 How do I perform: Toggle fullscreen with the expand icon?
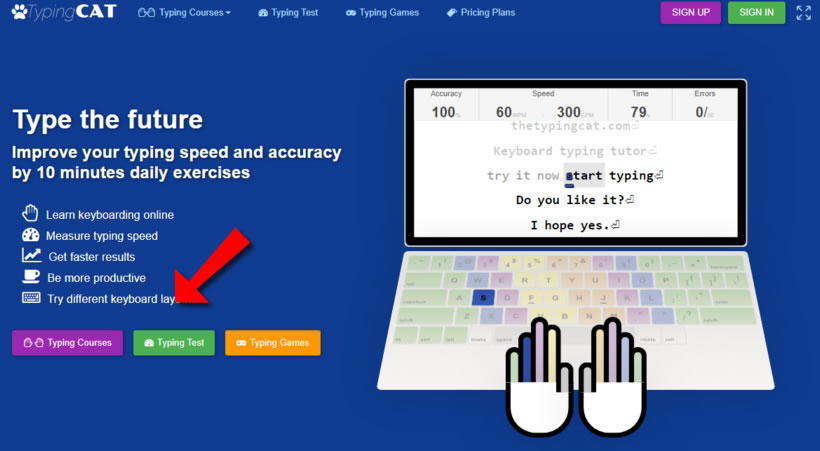click(804, 13)
